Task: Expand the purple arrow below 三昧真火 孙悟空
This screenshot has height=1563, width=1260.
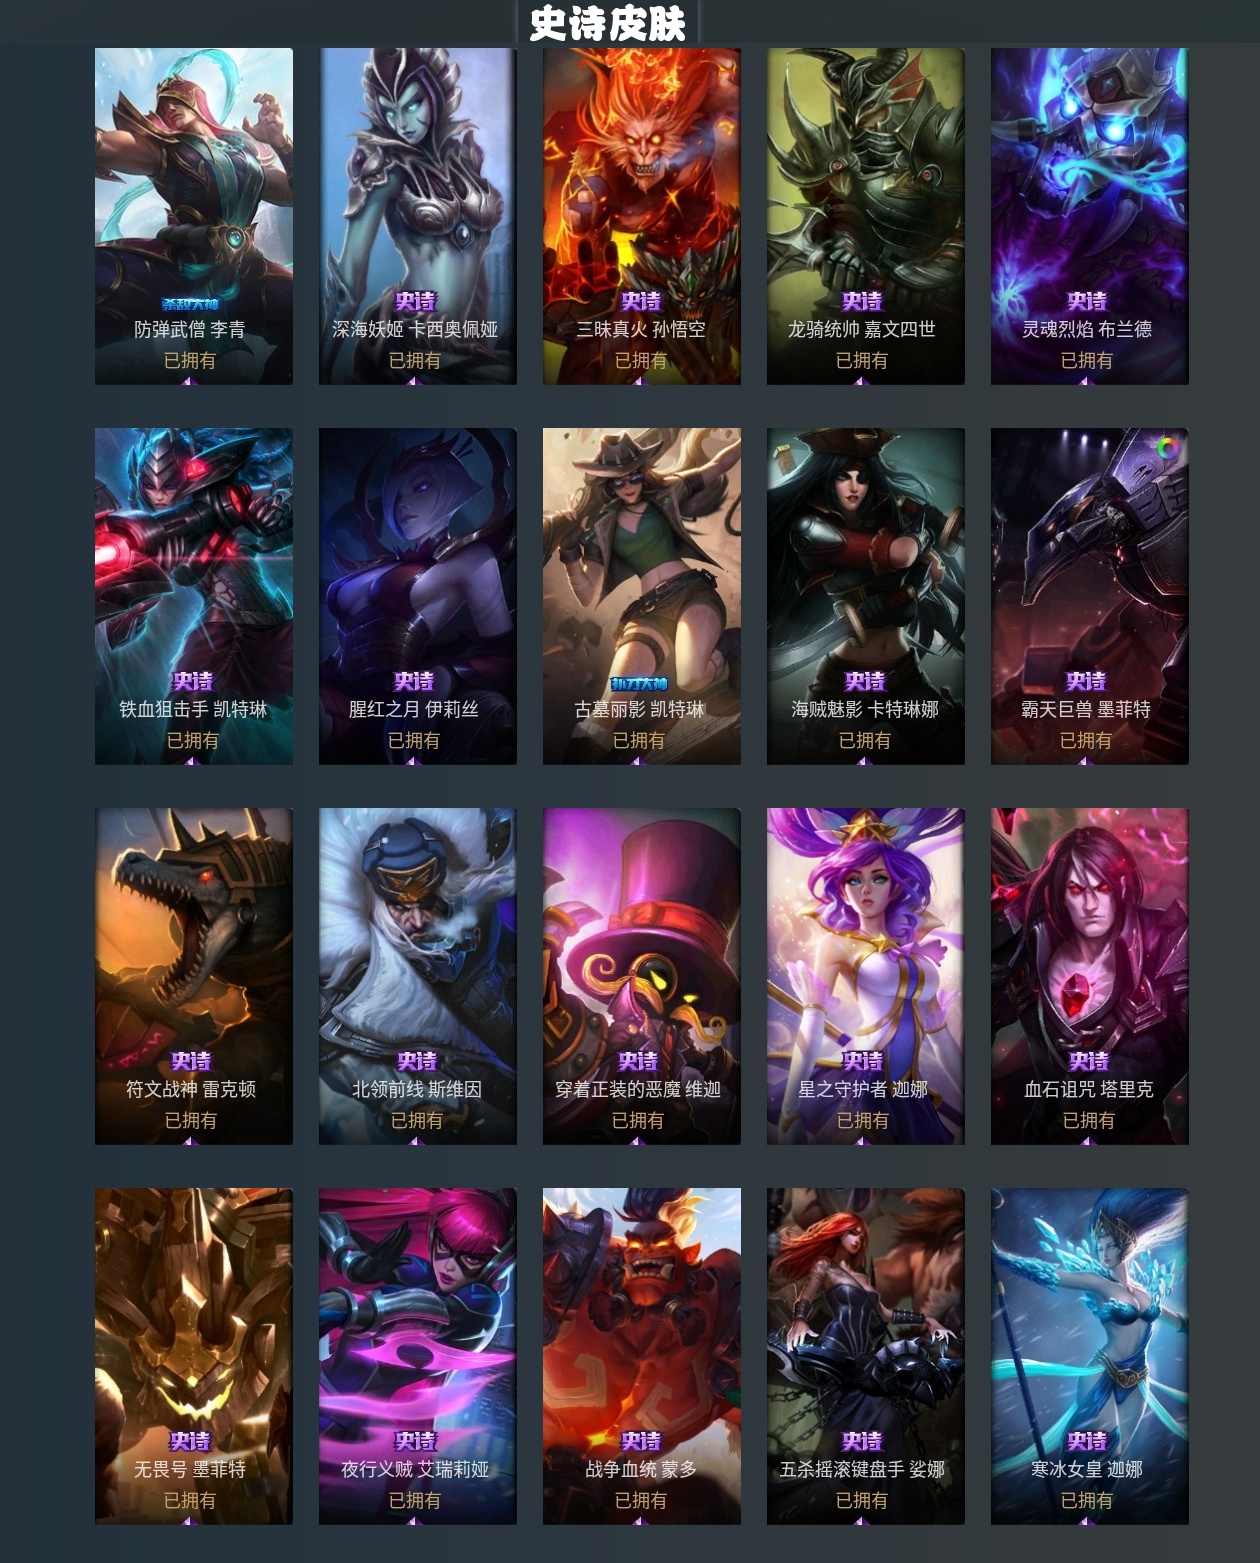Action: tap(639, 380)
